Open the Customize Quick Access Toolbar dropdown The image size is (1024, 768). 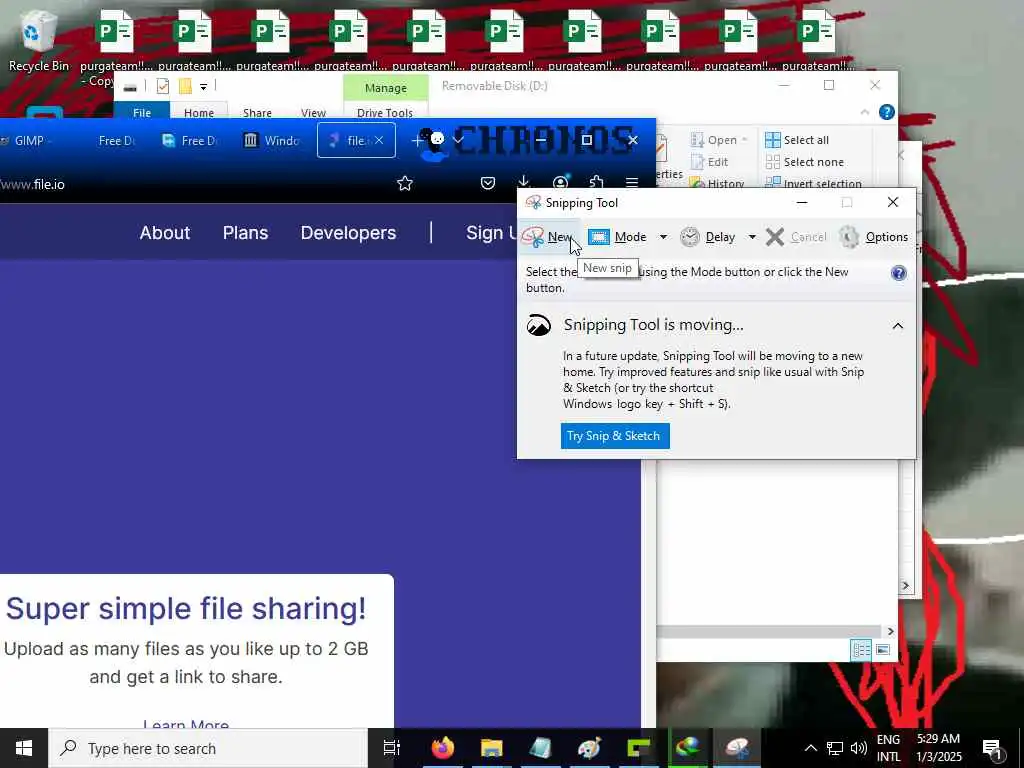(x=204, y=86)
